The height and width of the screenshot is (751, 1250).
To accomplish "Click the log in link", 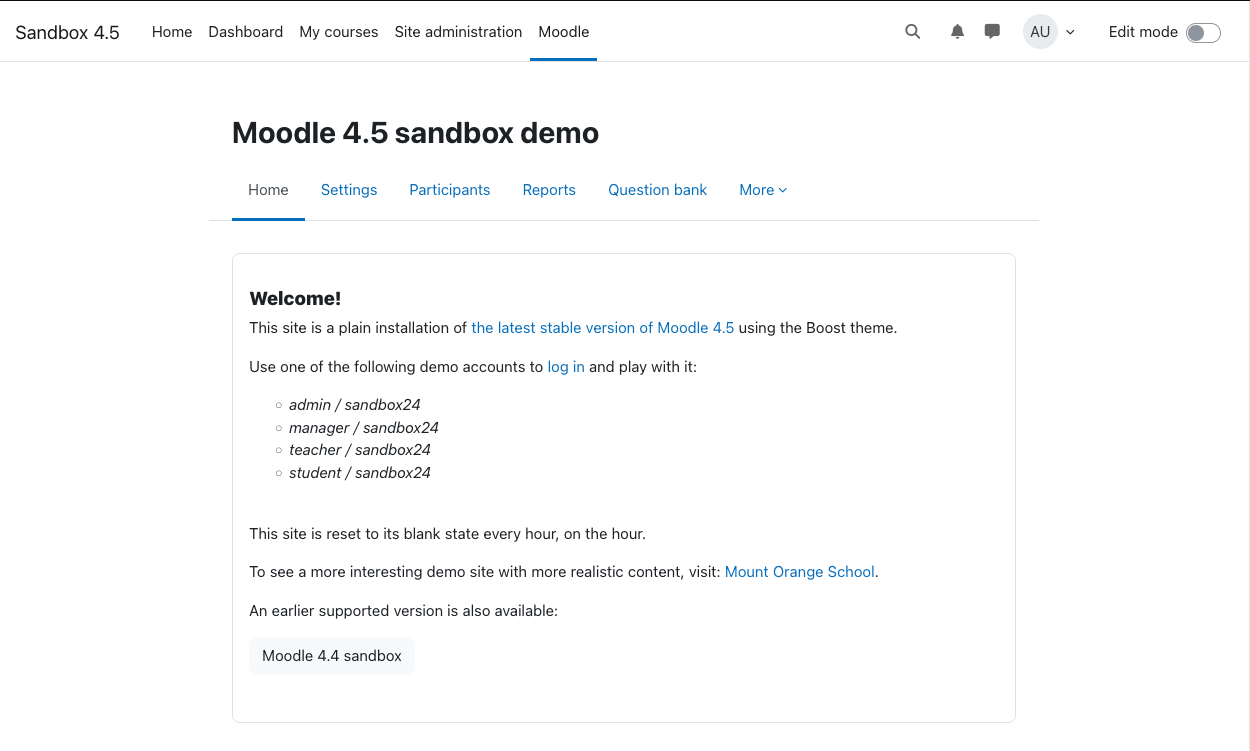I will coord(566,367).
